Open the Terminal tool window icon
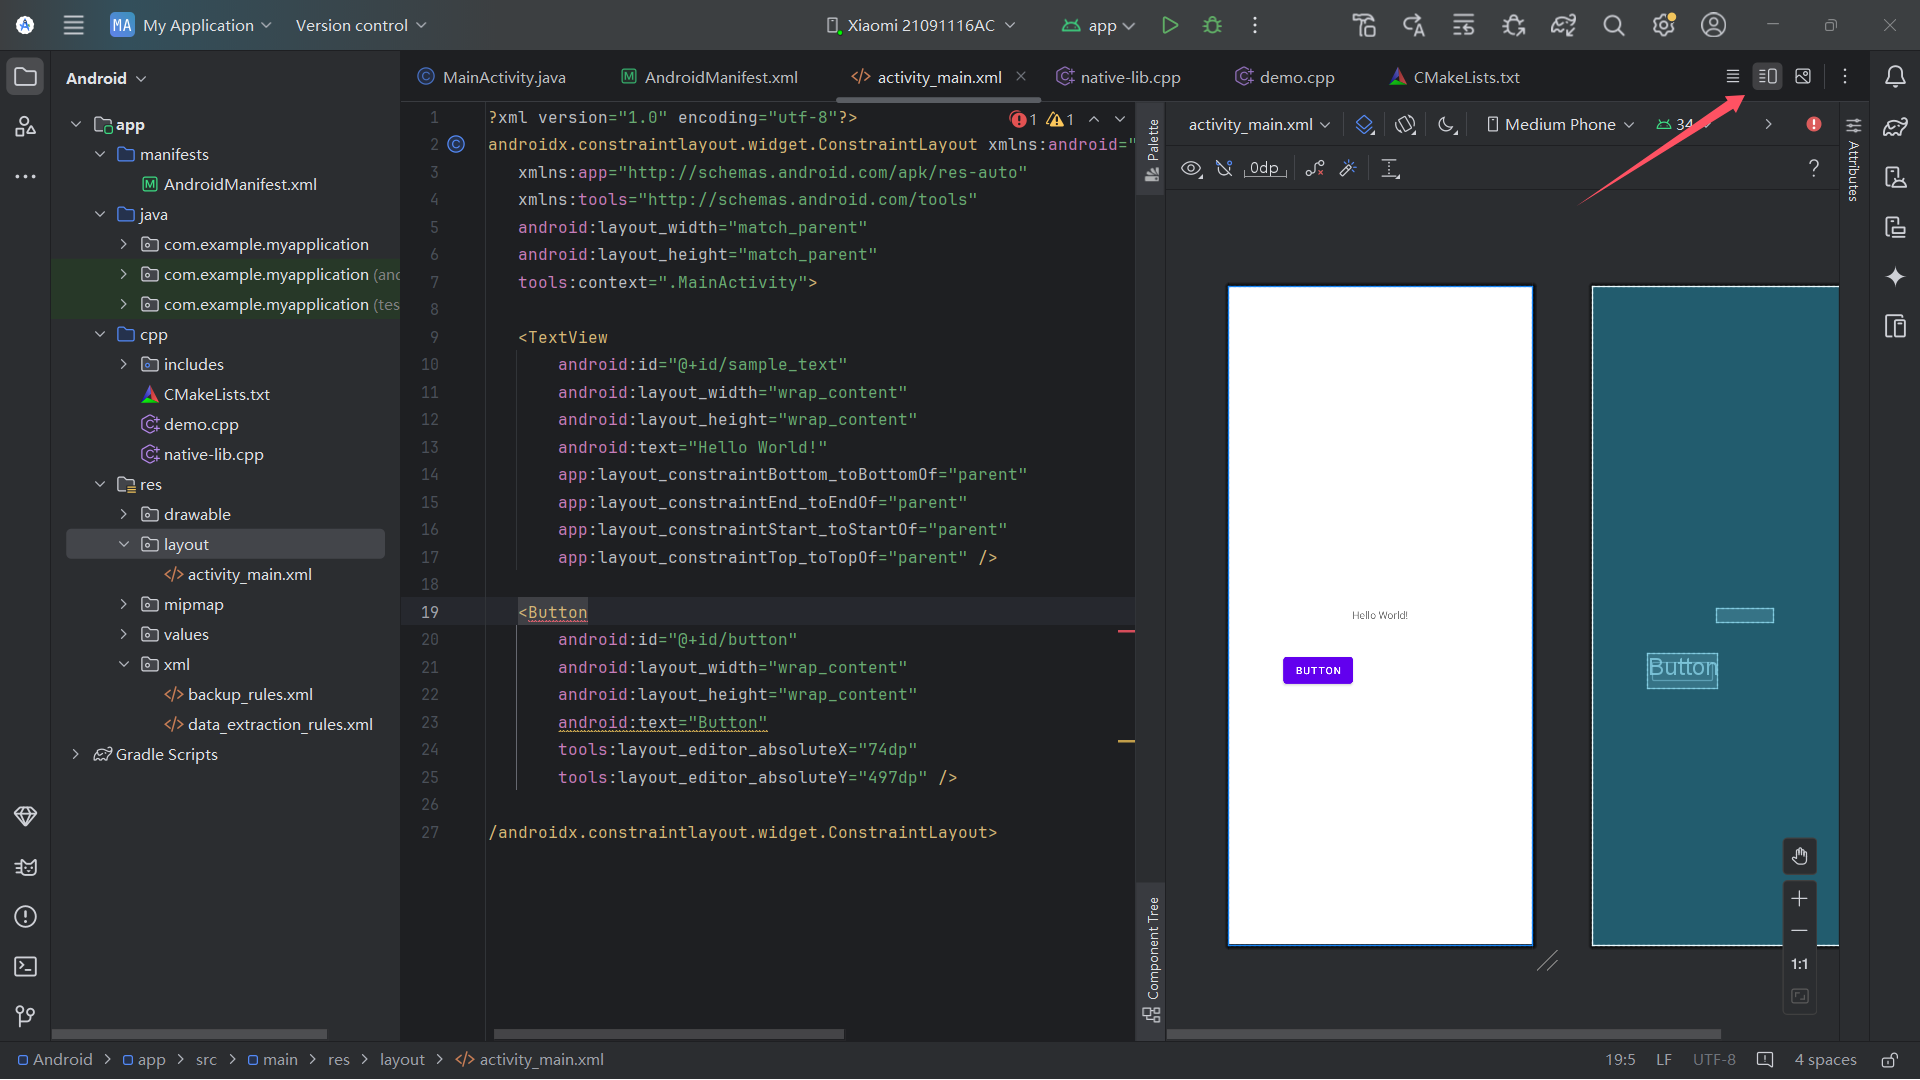The width and height of the screenshot is (1920, 1080). (x=26, y=966)
